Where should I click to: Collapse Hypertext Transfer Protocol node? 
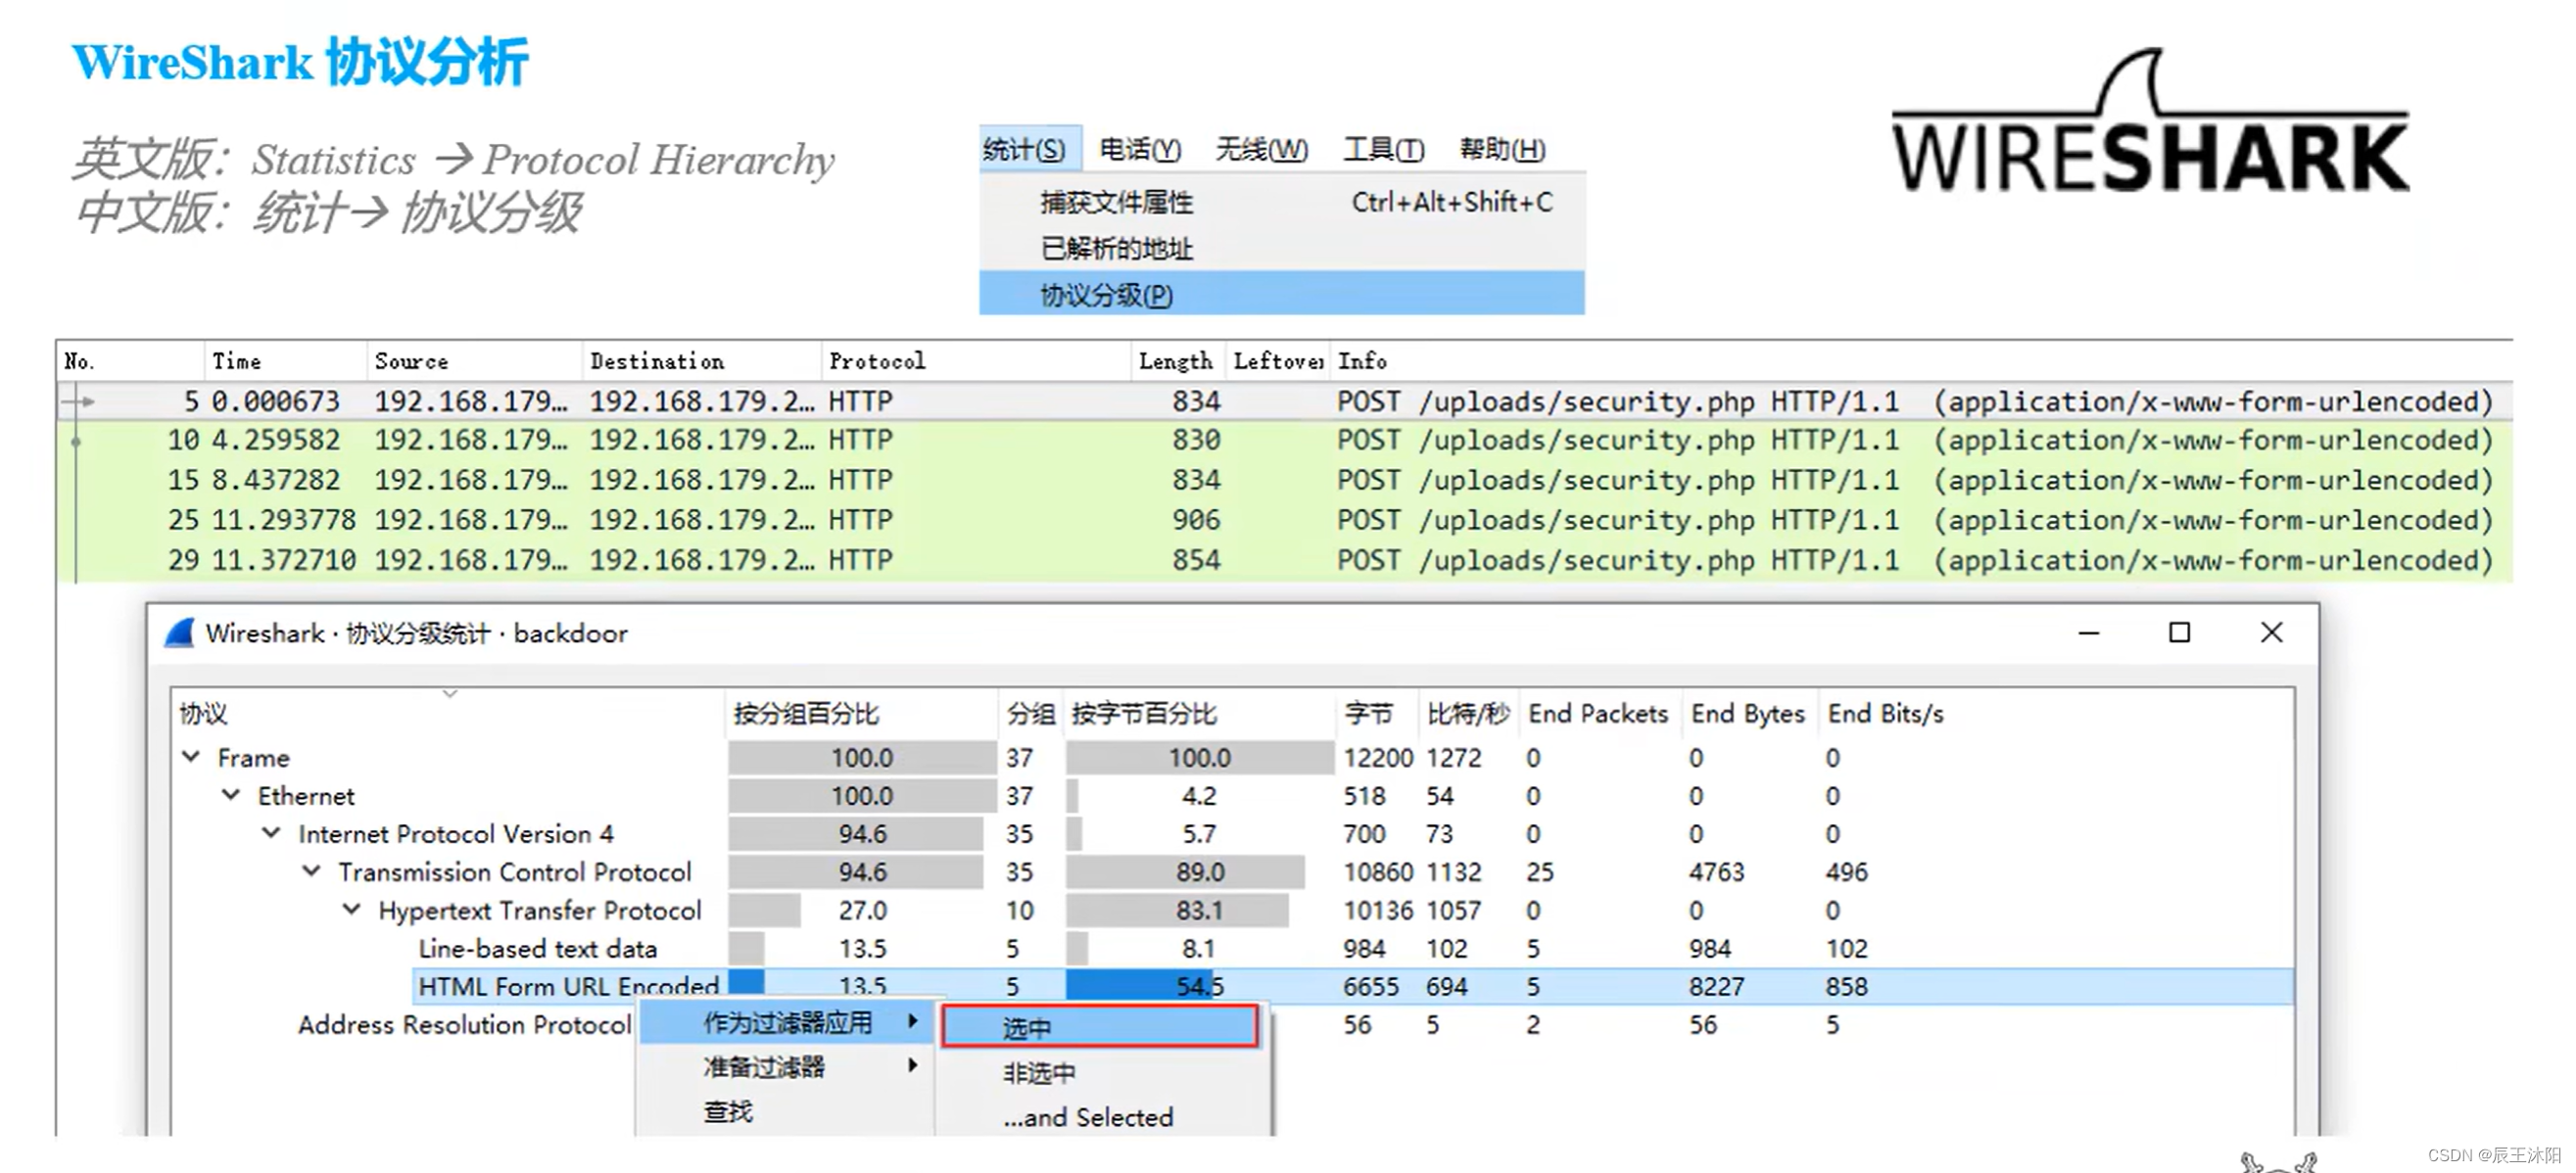352,909
